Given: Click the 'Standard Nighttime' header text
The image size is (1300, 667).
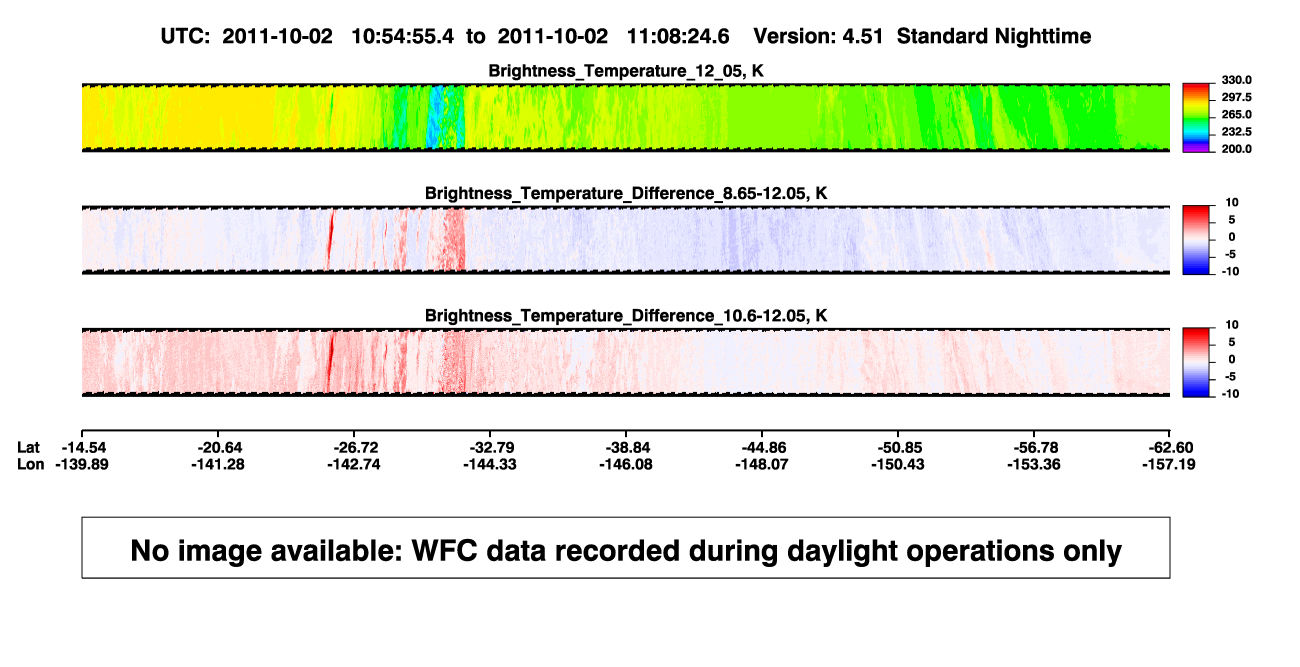Looking at the screenshot, I should click(994, 36).
